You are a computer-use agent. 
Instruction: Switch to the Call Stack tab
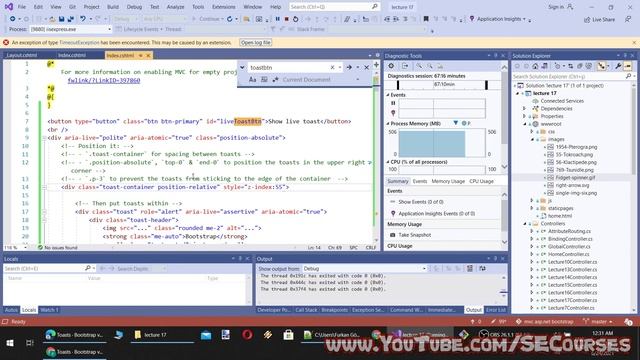coord(306,310)
